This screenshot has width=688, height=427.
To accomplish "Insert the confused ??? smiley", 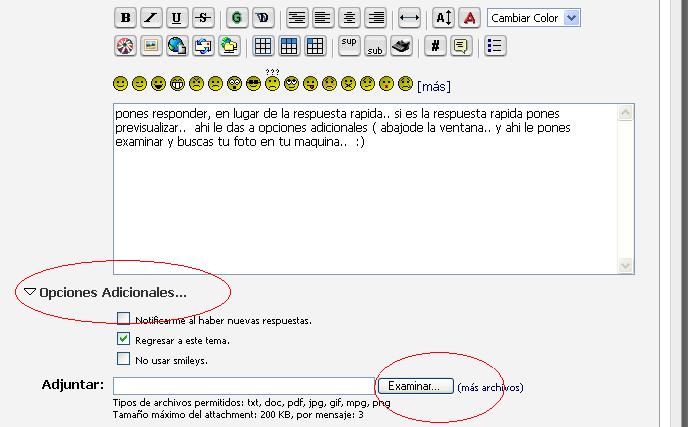I will [272, 80].
